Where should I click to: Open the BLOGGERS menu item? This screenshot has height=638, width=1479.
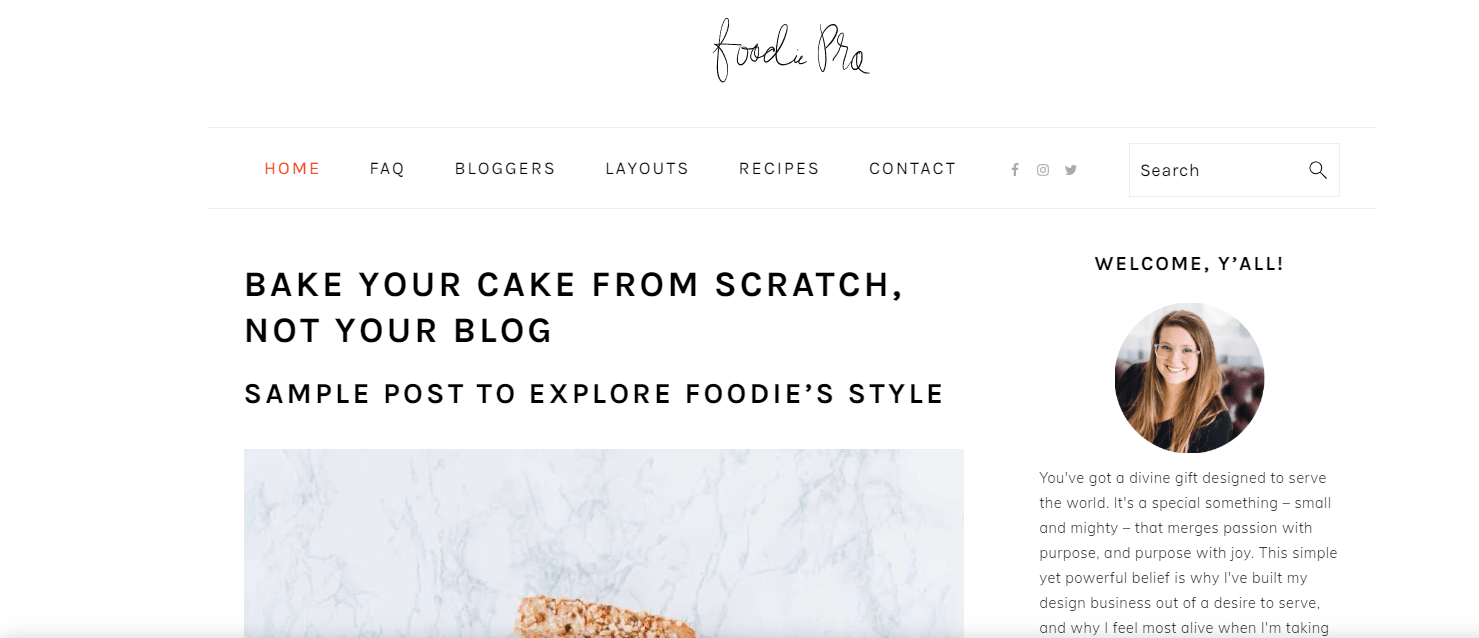[x=505, y=169]
